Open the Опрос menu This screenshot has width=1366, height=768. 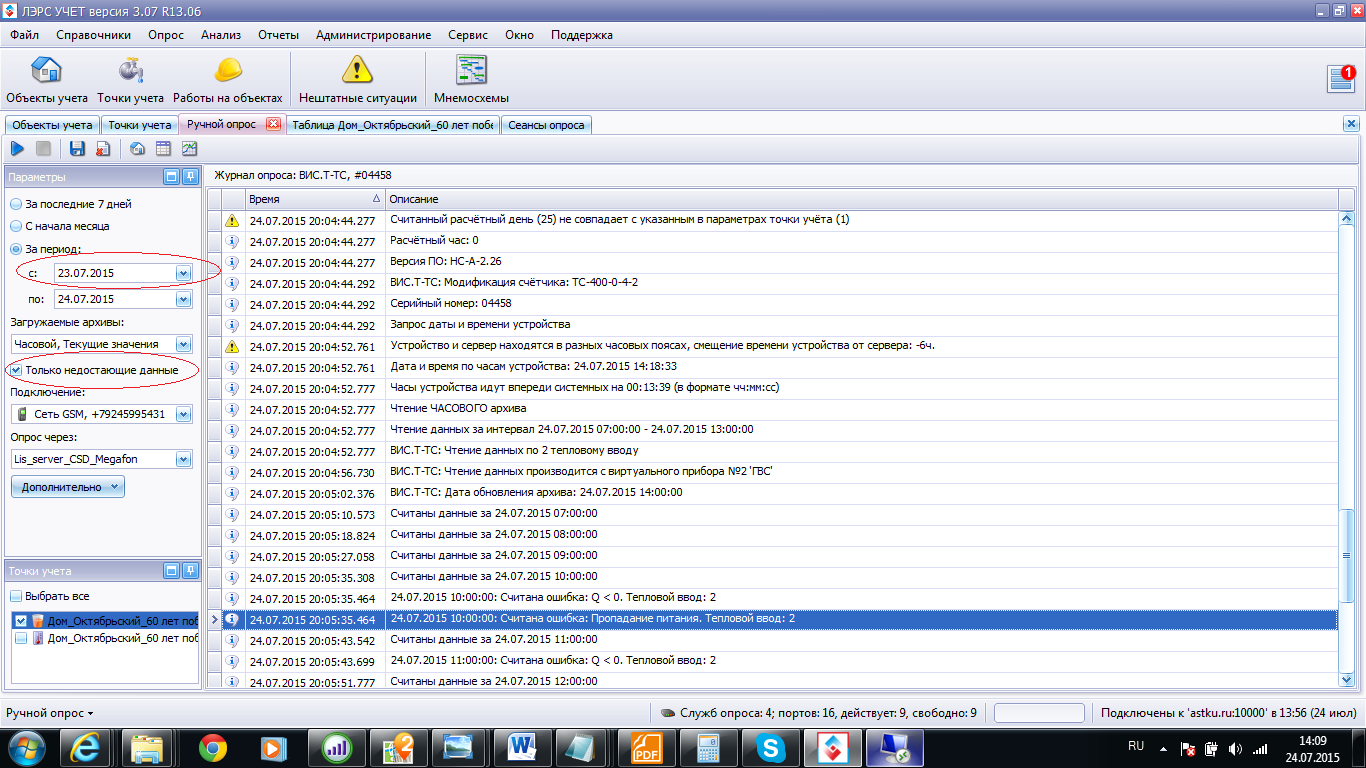166,35
